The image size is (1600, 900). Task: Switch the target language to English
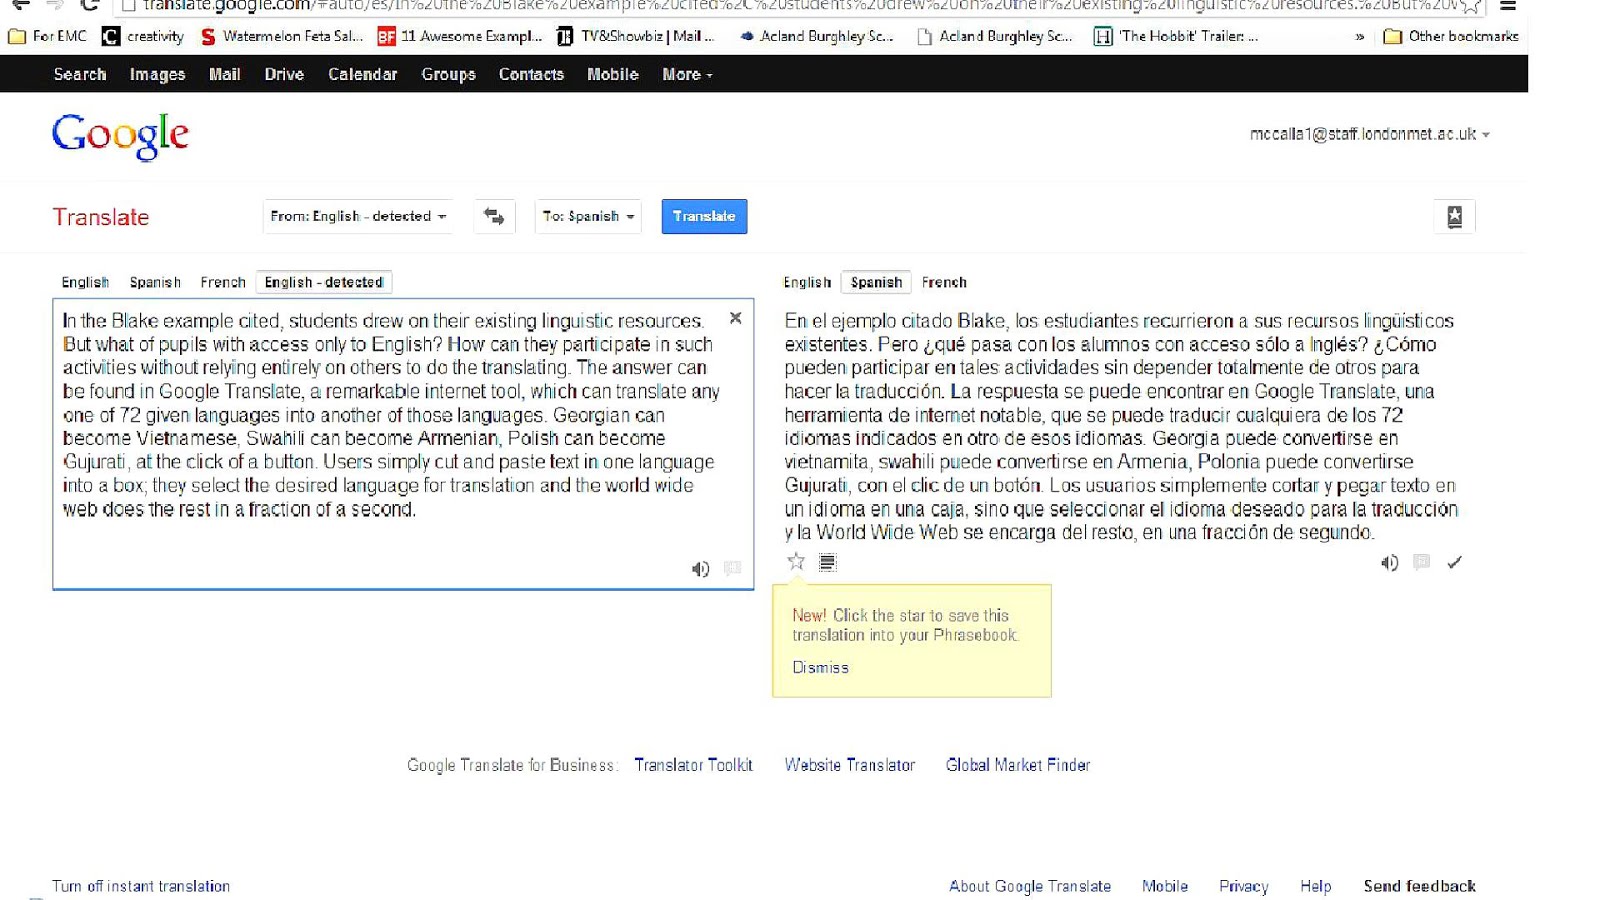coord(807,282)
